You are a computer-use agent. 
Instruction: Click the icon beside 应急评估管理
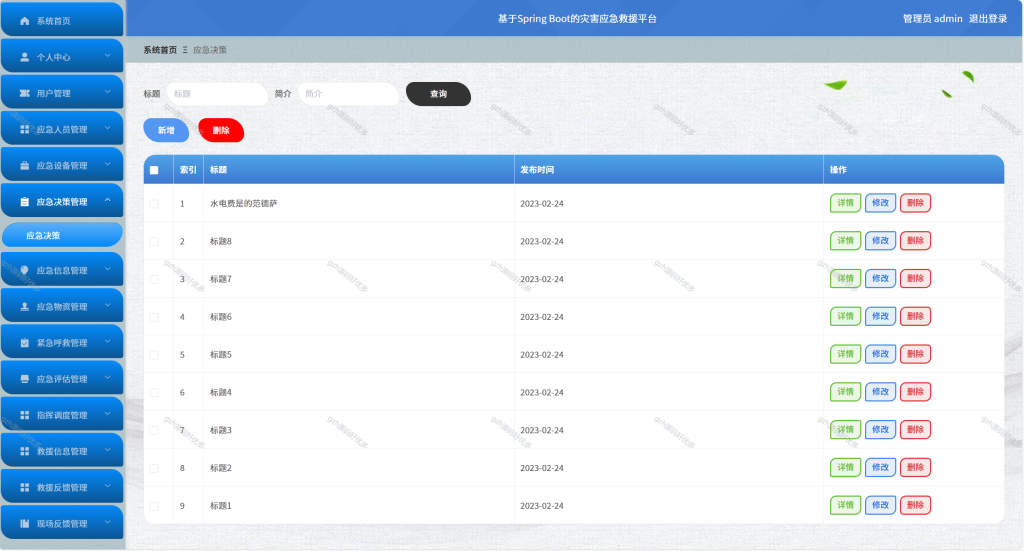[x=24, y=379]
